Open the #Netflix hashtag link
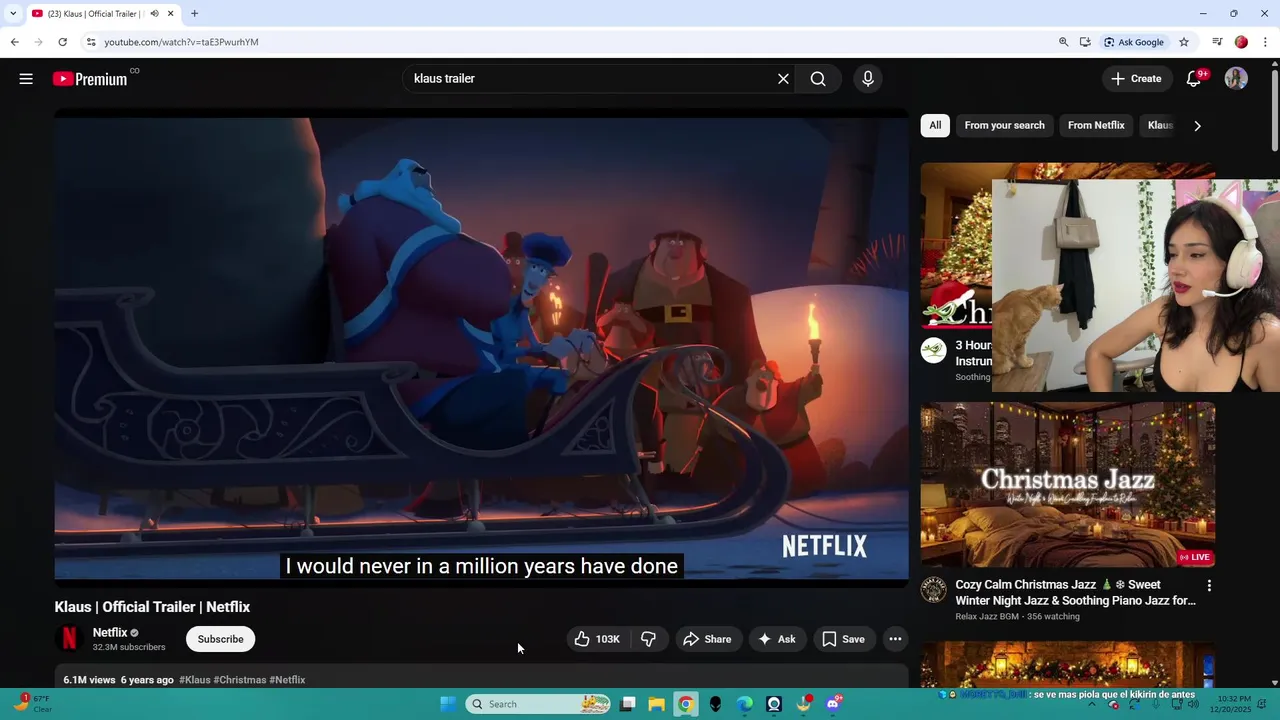Screen dimensions: 1280x720 pos(287,680)
